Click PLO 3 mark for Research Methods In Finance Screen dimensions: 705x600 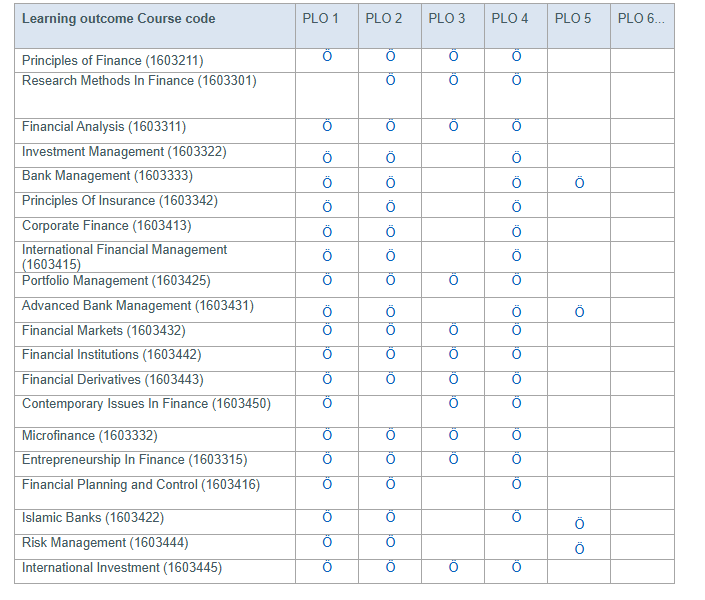tap(454, 80)
